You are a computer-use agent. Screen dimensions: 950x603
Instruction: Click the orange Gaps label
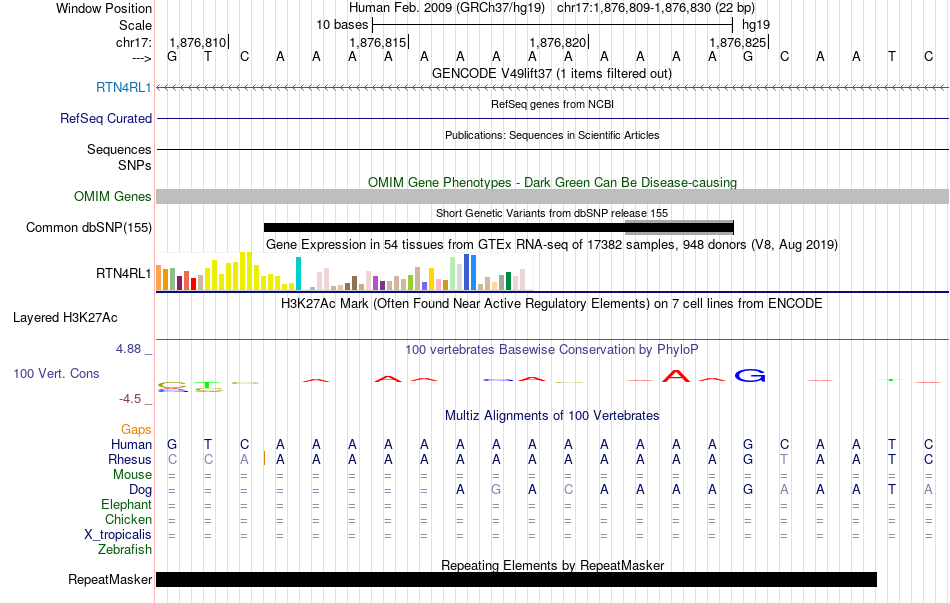tap(136, 430)
